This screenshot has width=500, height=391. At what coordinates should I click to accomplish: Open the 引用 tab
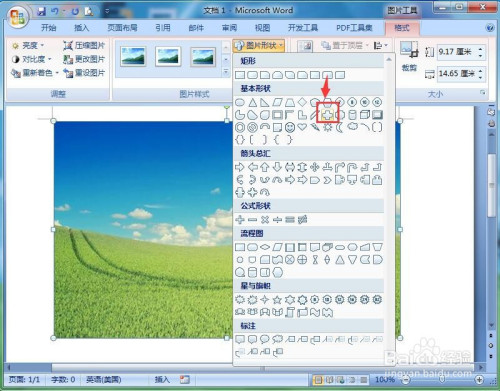pyautogui.click(x=163, y=28)
